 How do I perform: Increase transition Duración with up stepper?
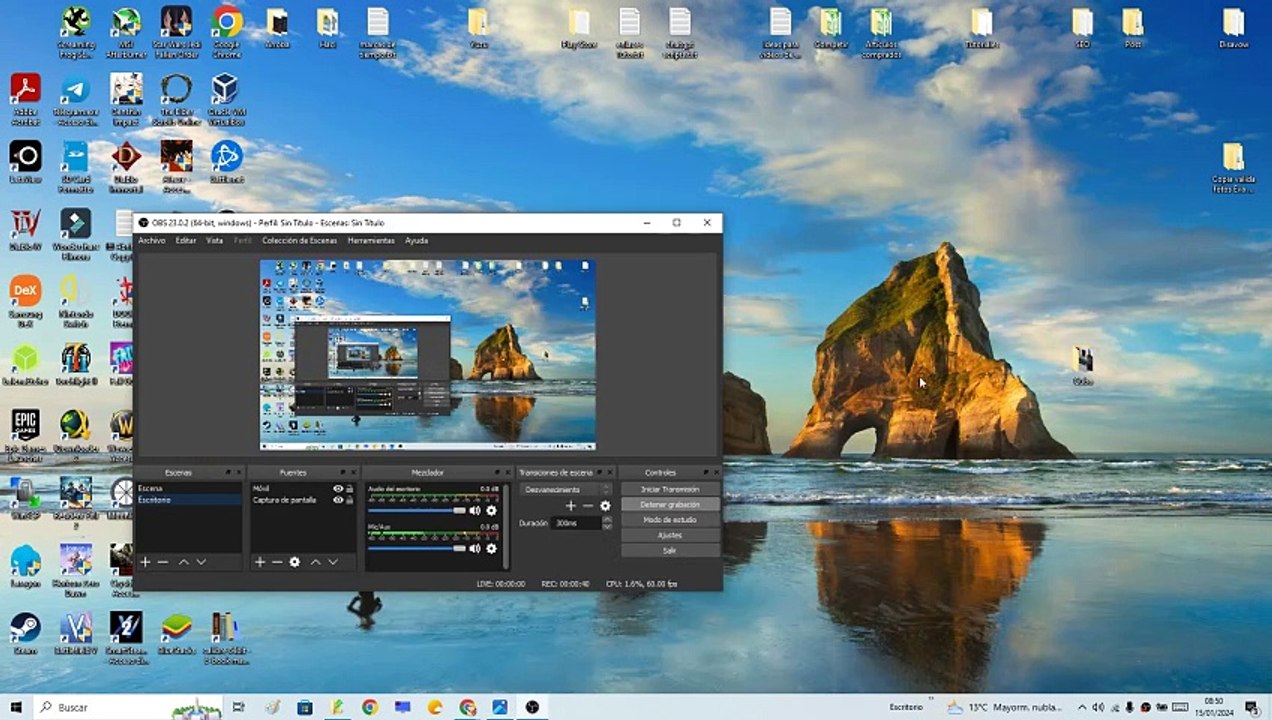tap(607, 519)
